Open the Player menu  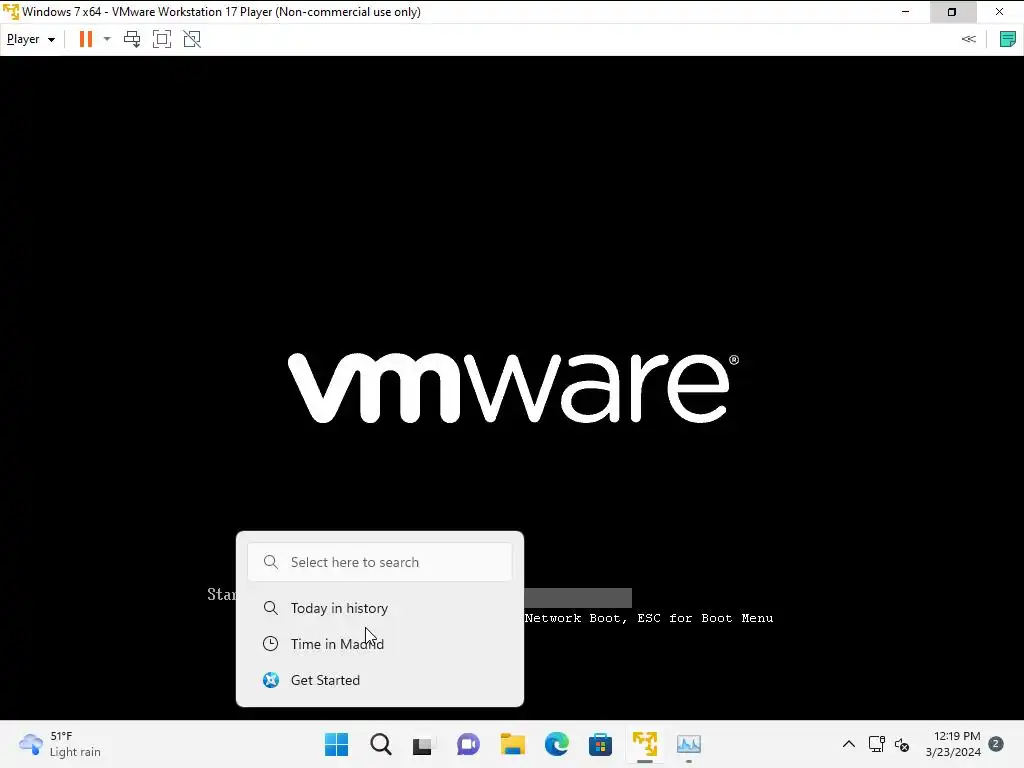pos(31,39)
